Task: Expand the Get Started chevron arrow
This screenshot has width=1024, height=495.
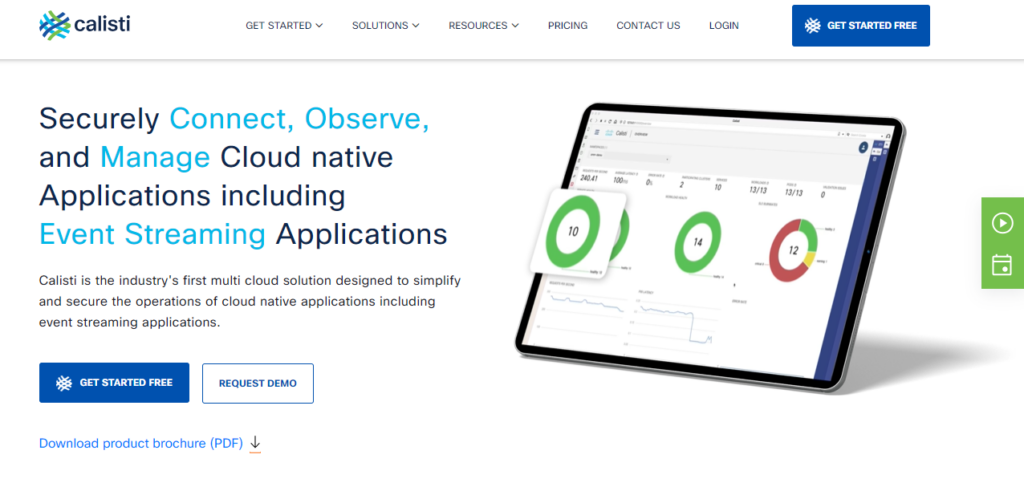Action: pos(319,25)
